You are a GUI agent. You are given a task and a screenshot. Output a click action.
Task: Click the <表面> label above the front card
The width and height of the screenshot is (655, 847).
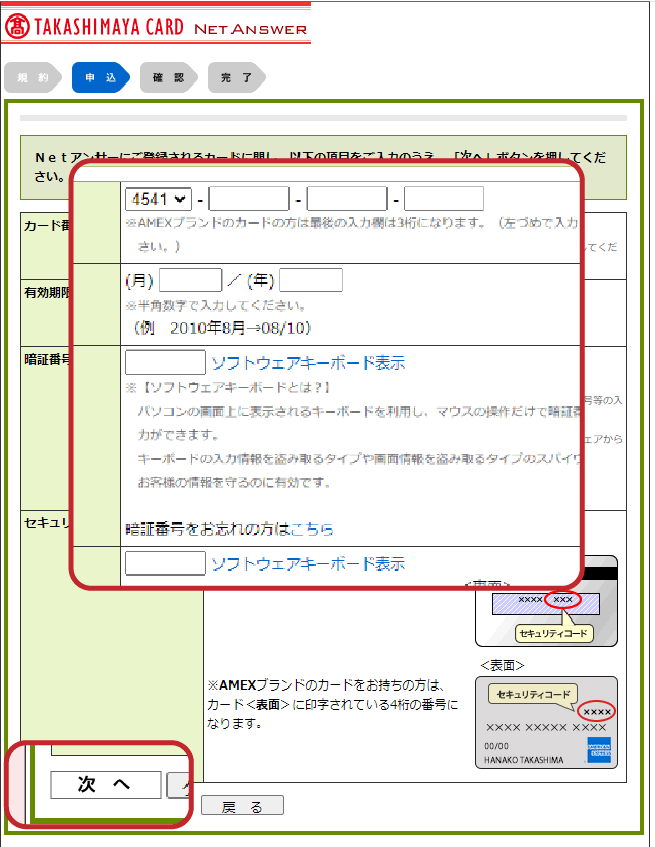(502, 666)
